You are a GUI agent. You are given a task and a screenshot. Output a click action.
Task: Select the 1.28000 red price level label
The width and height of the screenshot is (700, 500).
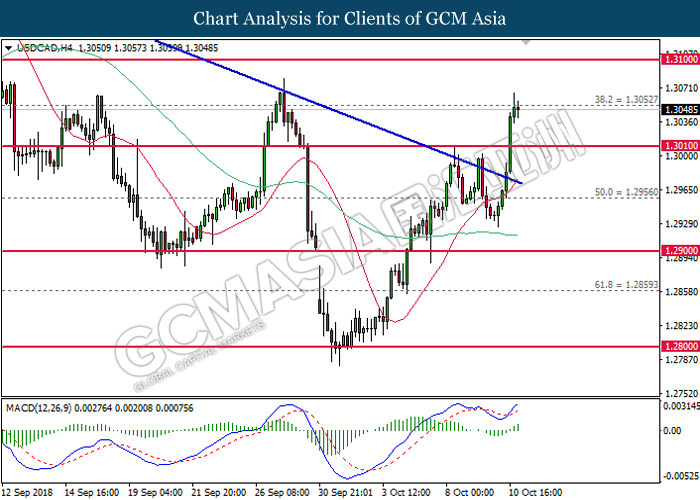click(x=681, y=346)
